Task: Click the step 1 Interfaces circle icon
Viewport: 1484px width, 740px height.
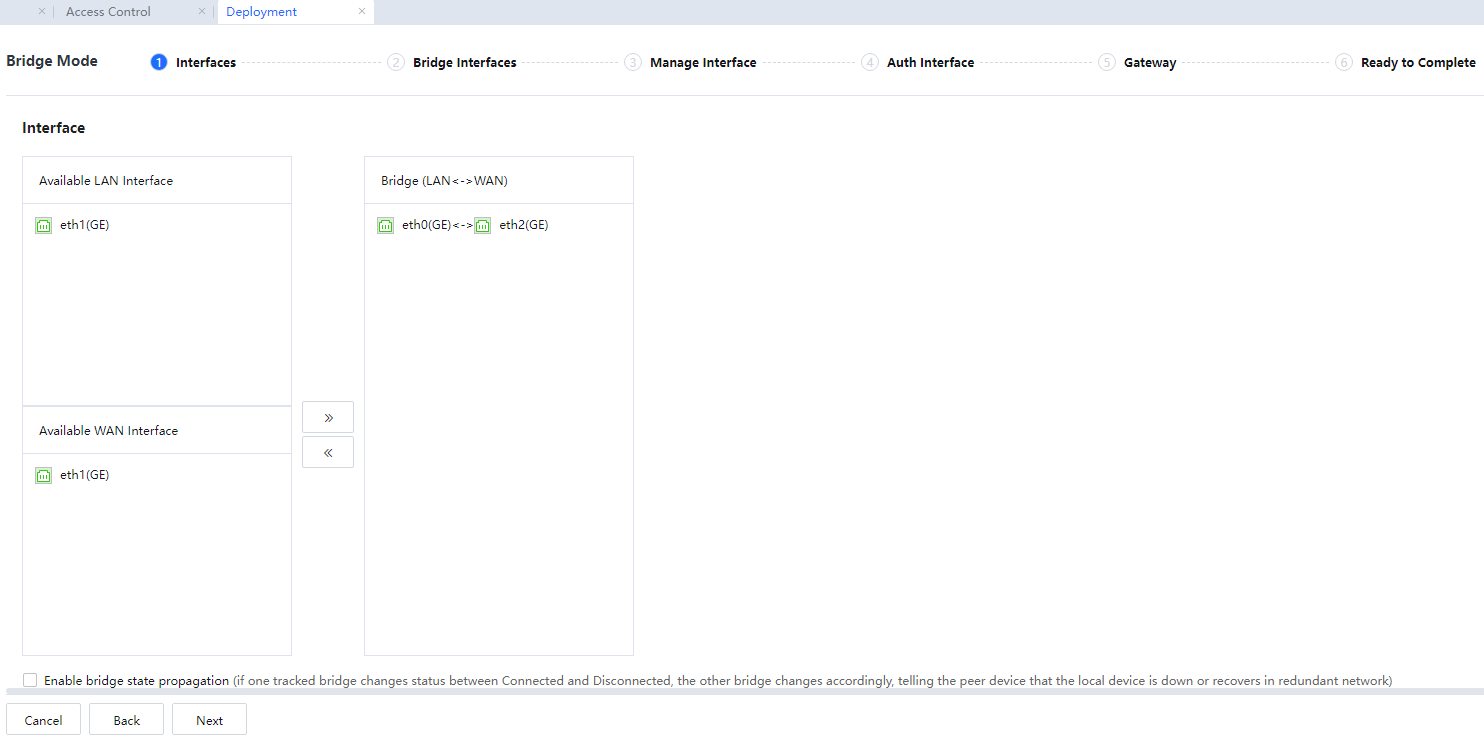Action: point(158,62)
